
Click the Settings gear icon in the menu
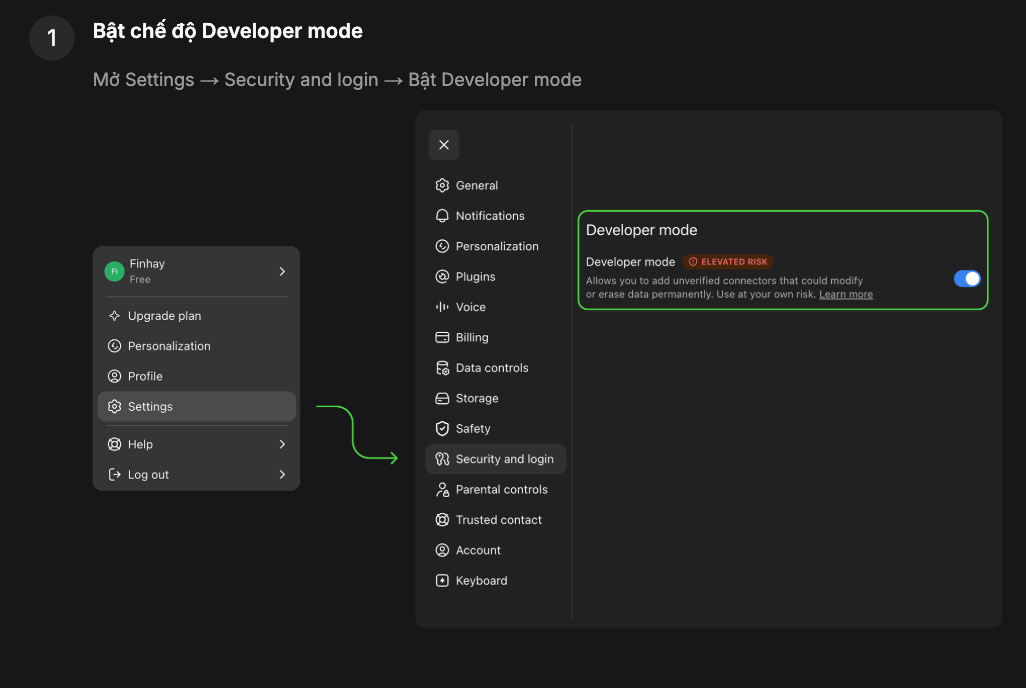115,407
